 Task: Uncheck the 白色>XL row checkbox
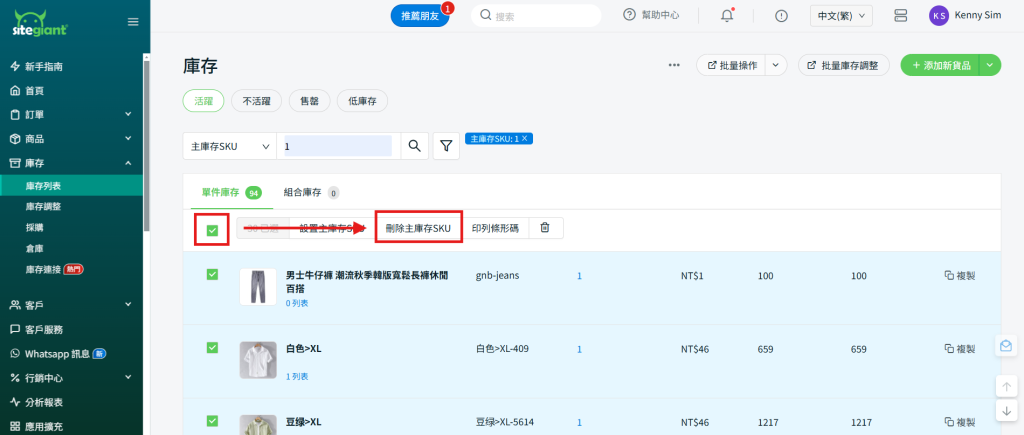coord(212,347)
